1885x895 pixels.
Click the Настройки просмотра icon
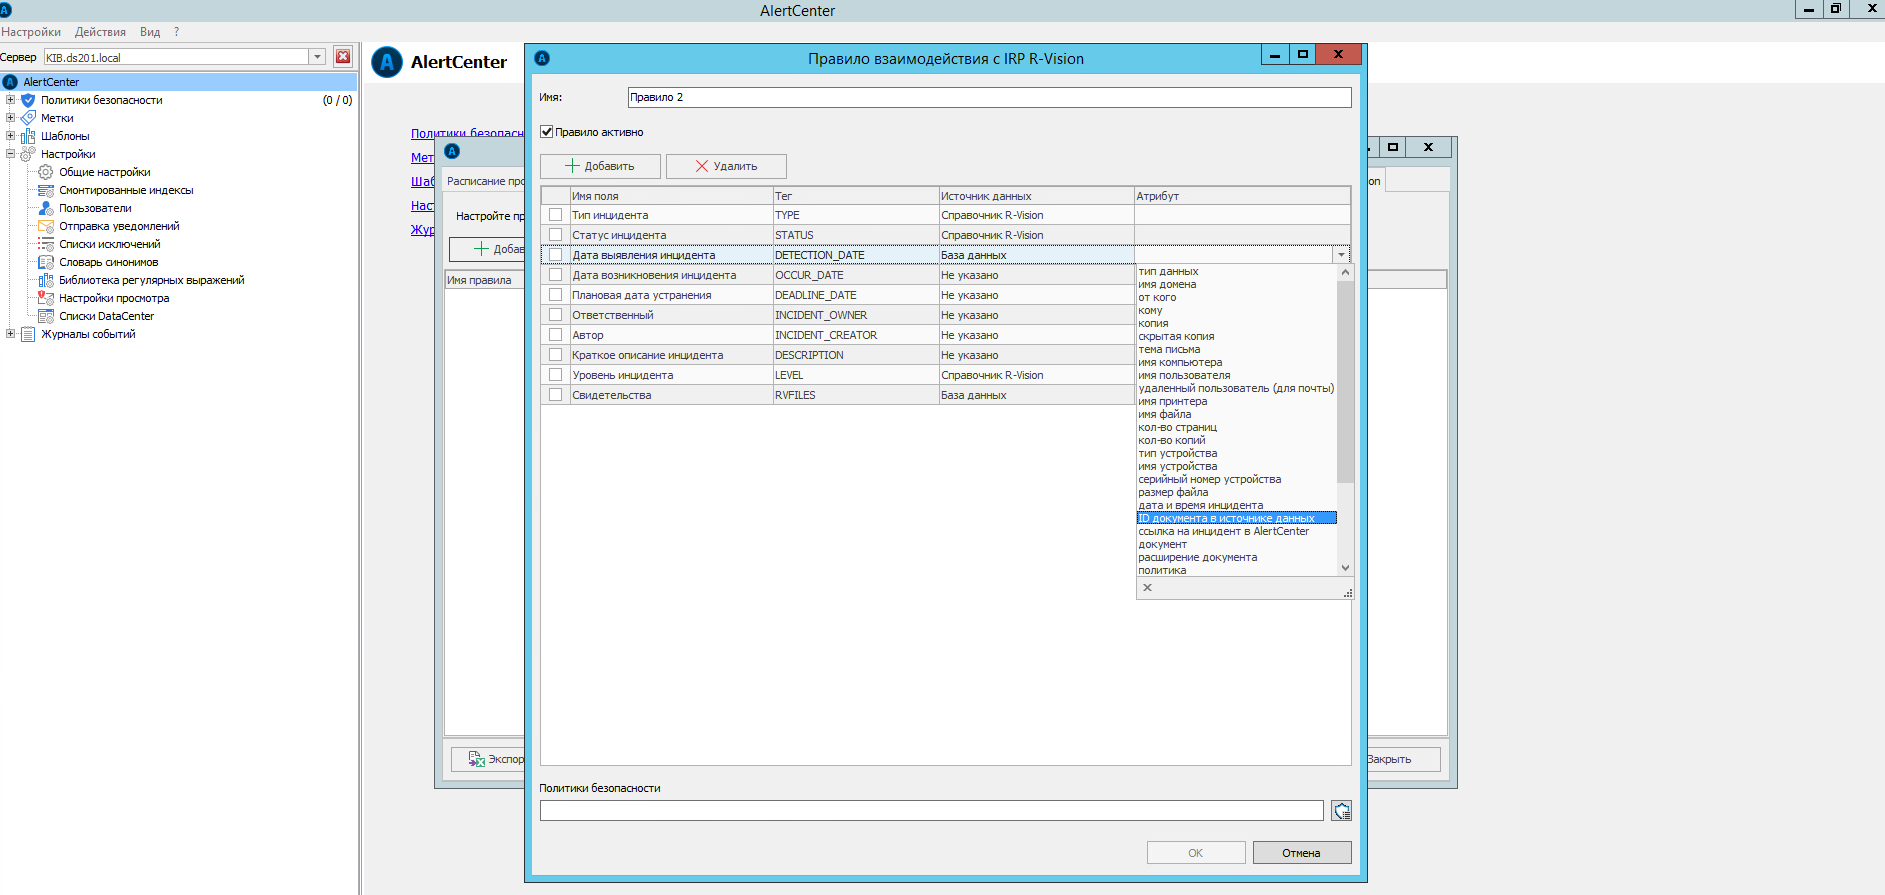[x=46, y=298]
